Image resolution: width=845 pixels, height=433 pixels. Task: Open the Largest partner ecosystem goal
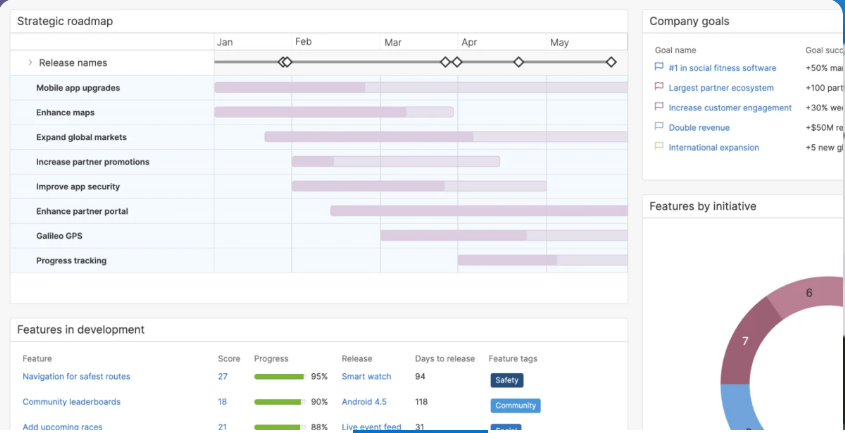tap(721, 88)
